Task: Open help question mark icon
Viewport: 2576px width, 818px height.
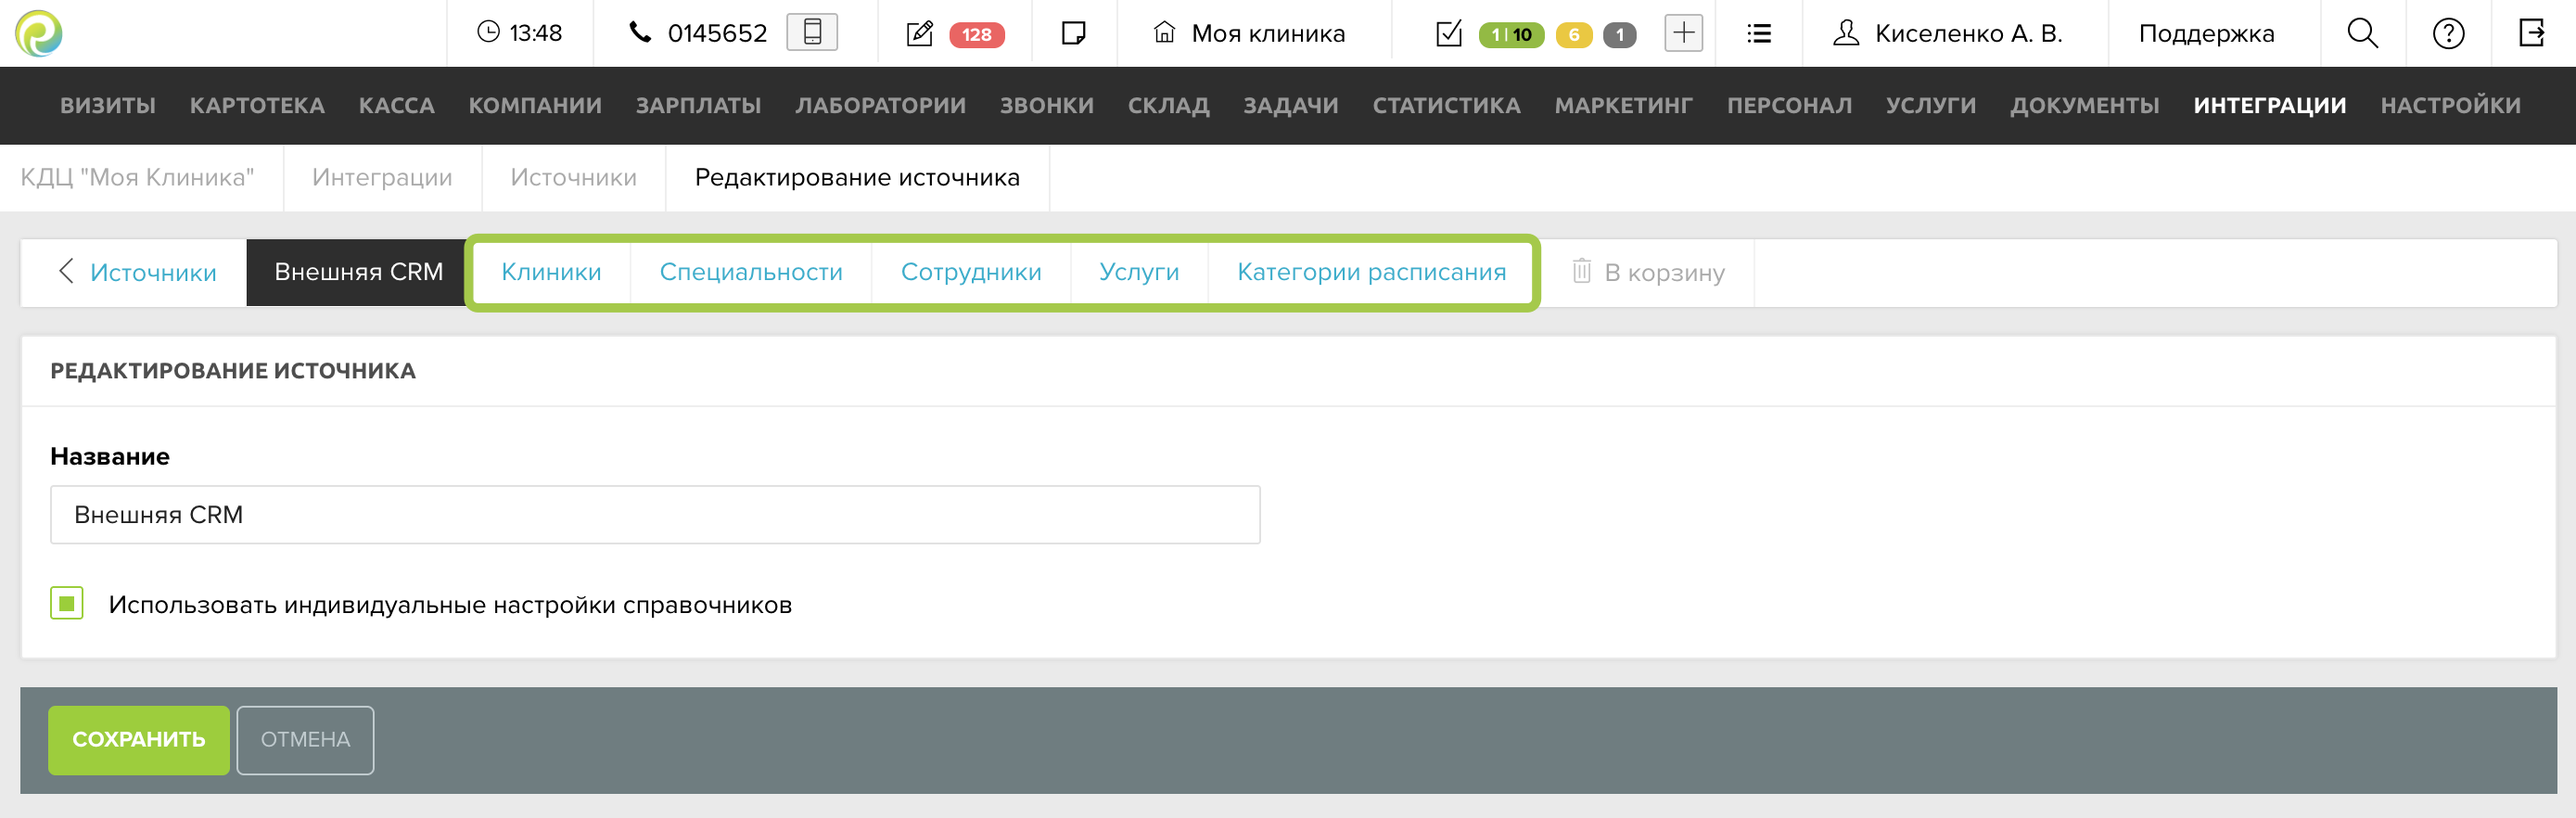Action: [2448, 33]
